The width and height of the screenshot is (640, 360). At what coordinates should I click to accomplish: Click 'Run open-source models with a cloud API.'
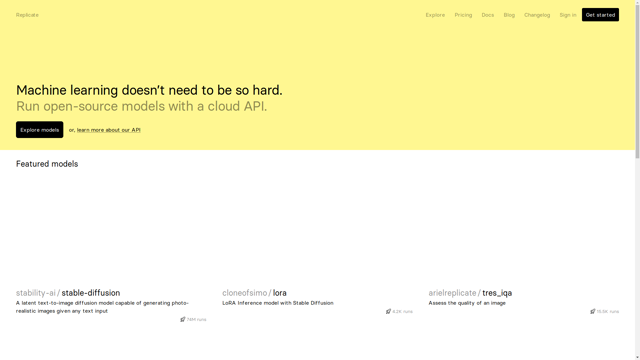pyautogui.click(x=141, y=107)
